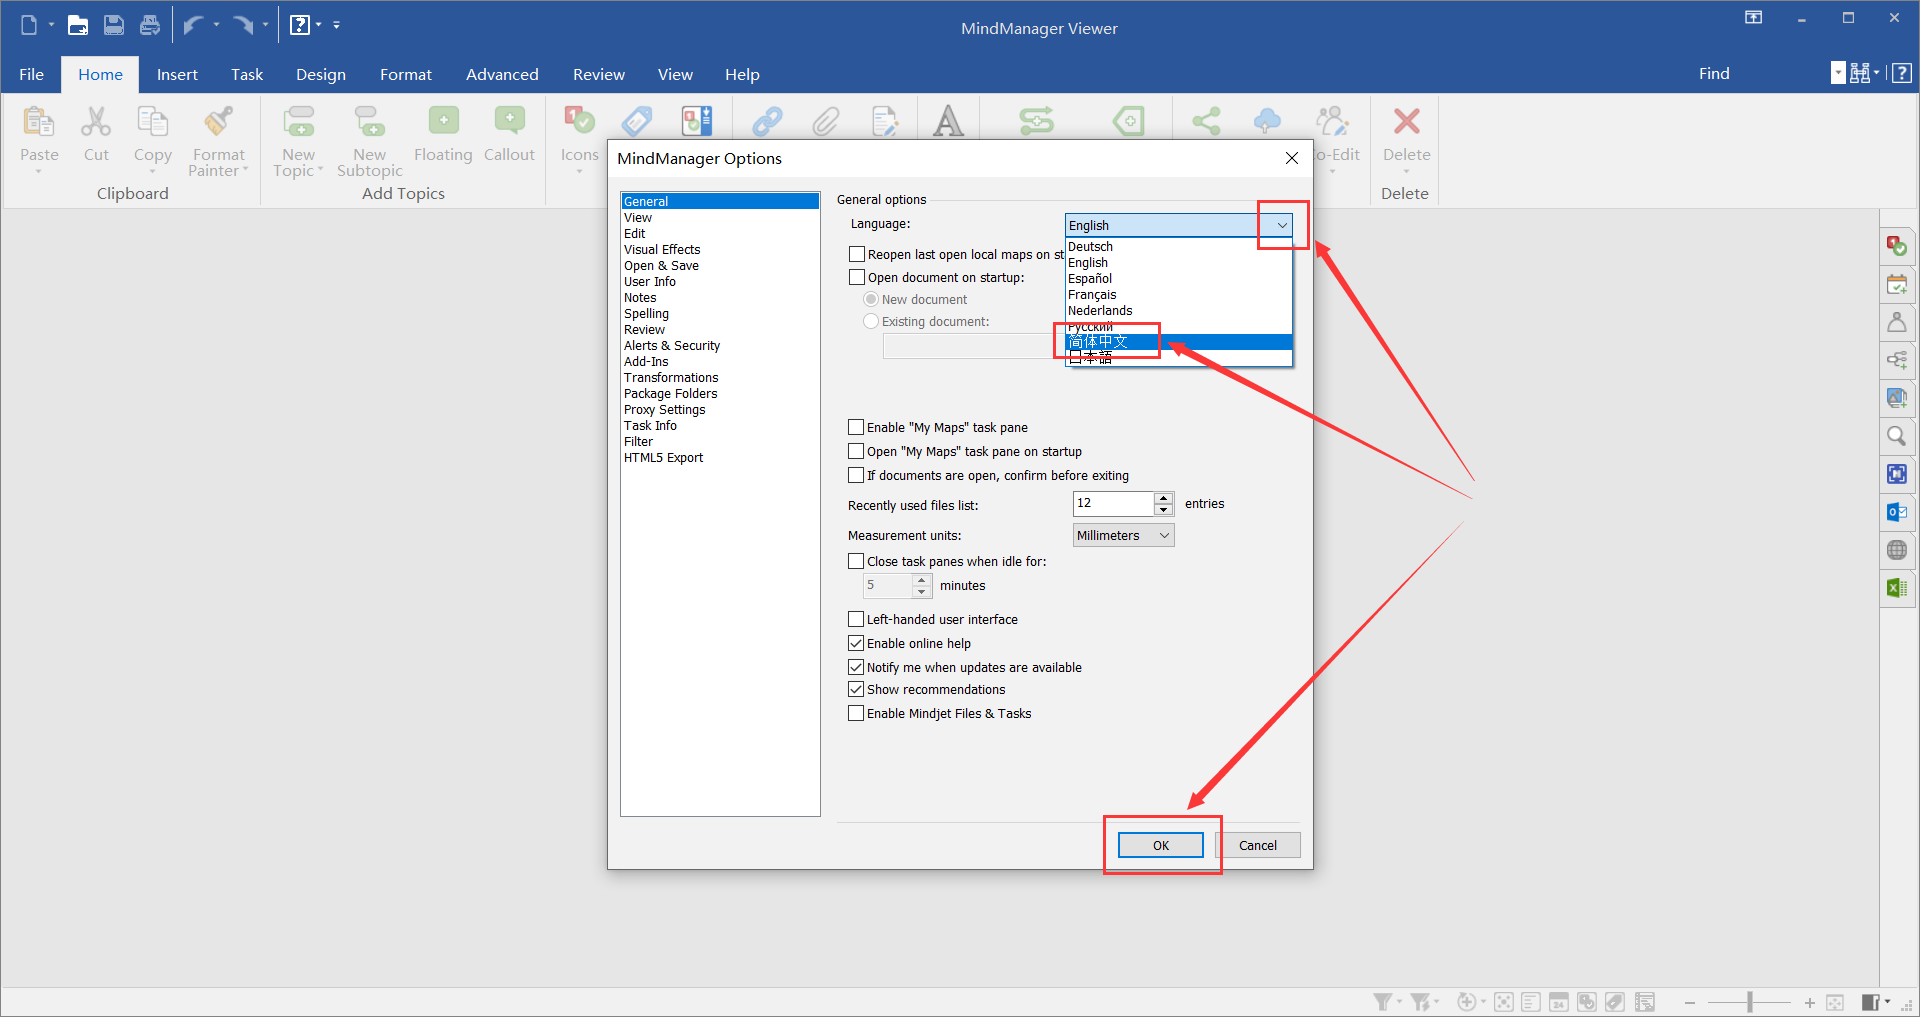The width and height of the screenshot is (1920, 1017).
Task: Switch to the Advanced ribbon tab
Action: point(501,75)
